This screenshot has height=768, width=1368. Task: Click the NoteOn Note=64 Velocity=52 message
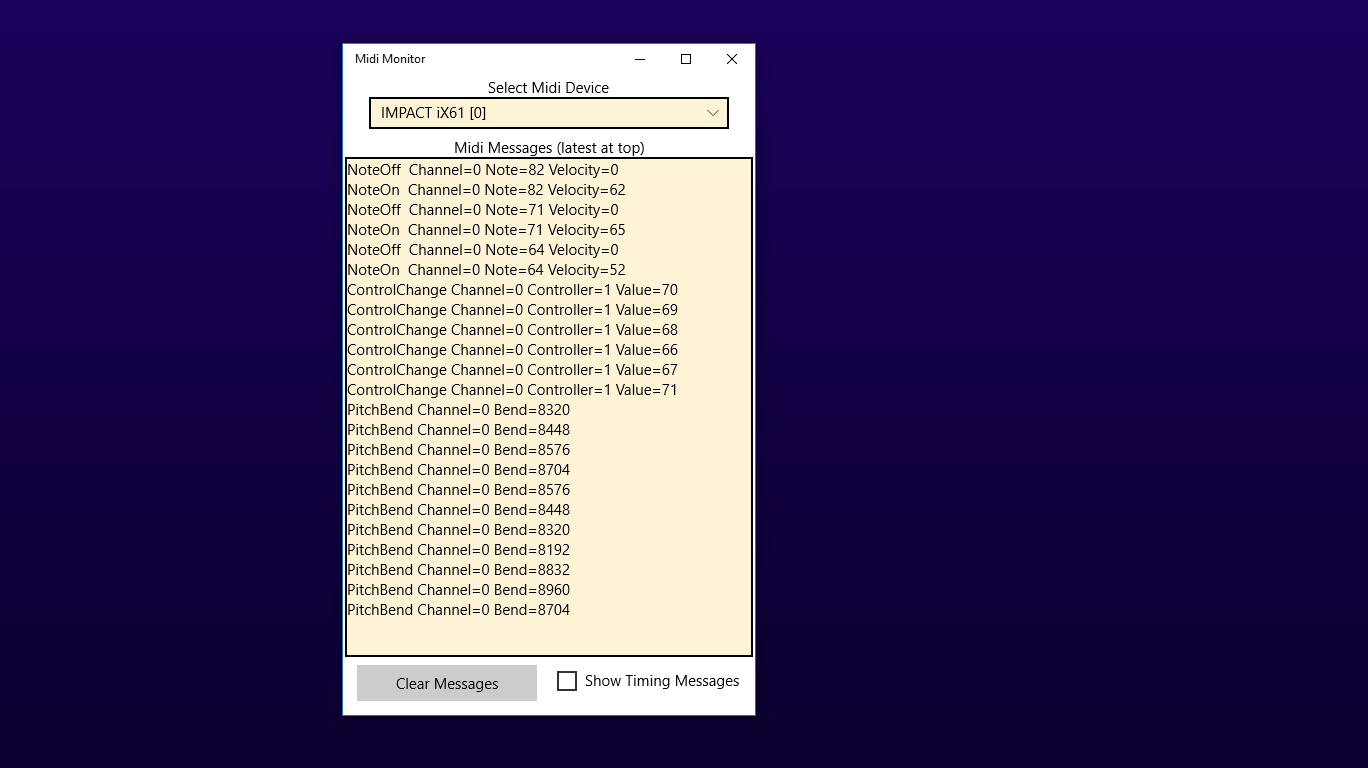(x=486, y=269)
